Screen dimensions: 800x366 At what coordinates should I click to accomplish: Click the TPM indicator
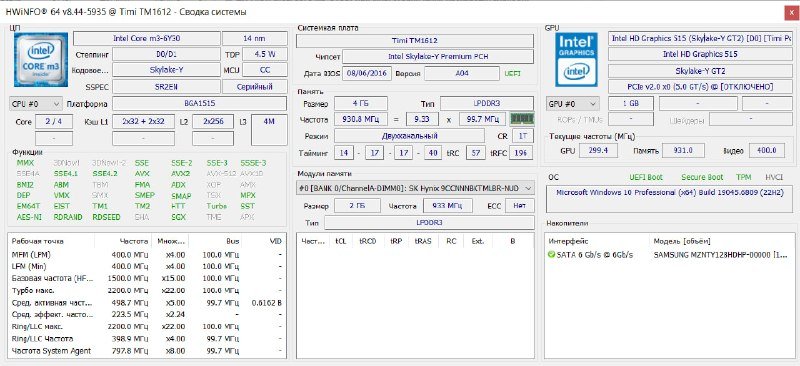743,177
